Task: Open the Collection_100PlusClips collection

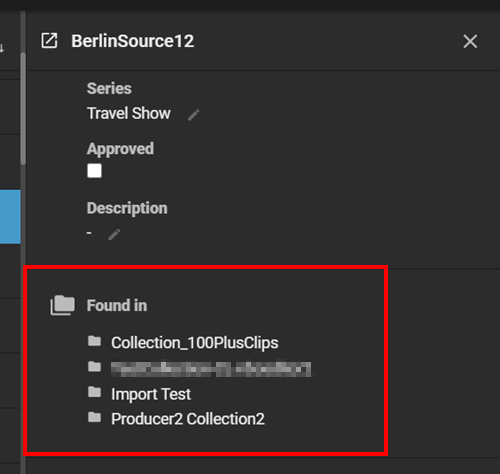Action: pyautogui.click(x=195, y=343)
